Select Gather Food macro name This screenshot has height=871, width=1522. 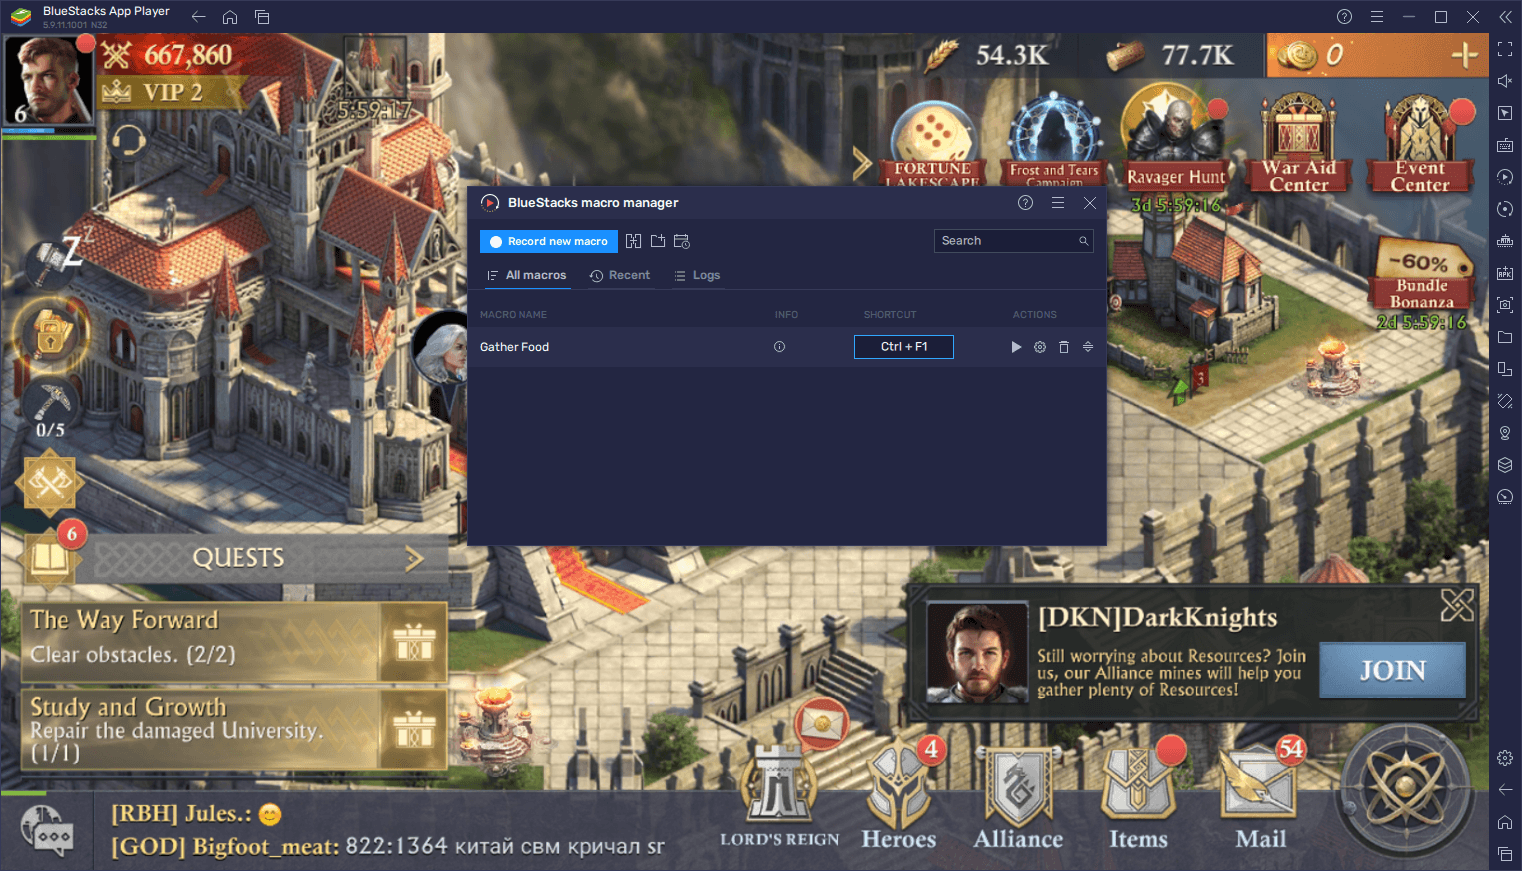(x=514, y=347)
